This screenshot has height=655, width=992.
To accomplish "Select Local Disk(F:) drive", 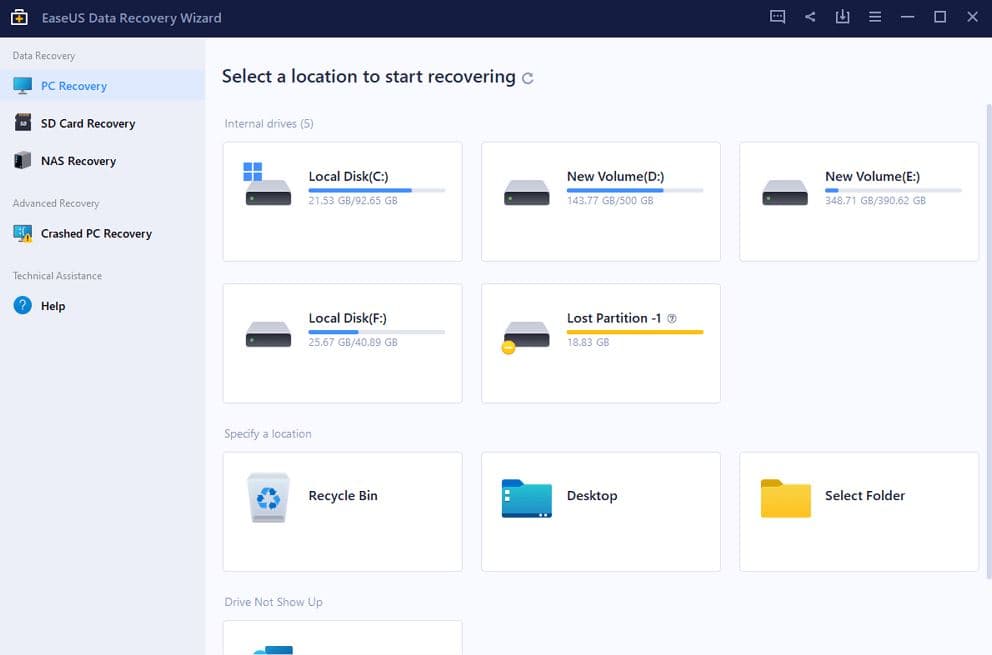I will [x=342, y=343].
